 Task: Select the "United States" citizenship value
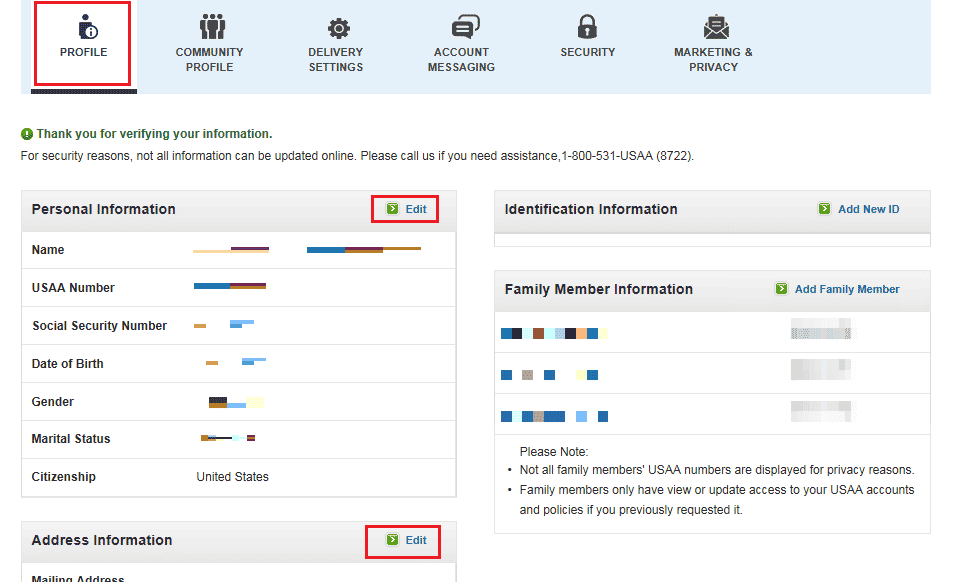point(233,477)
